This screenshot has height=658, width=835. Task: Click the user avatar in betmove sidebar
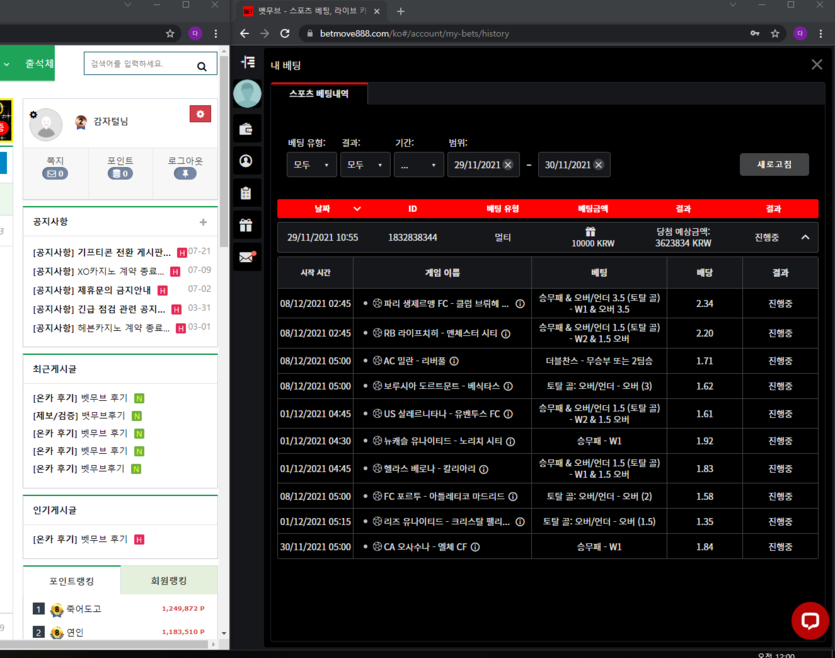pos(247,94)
